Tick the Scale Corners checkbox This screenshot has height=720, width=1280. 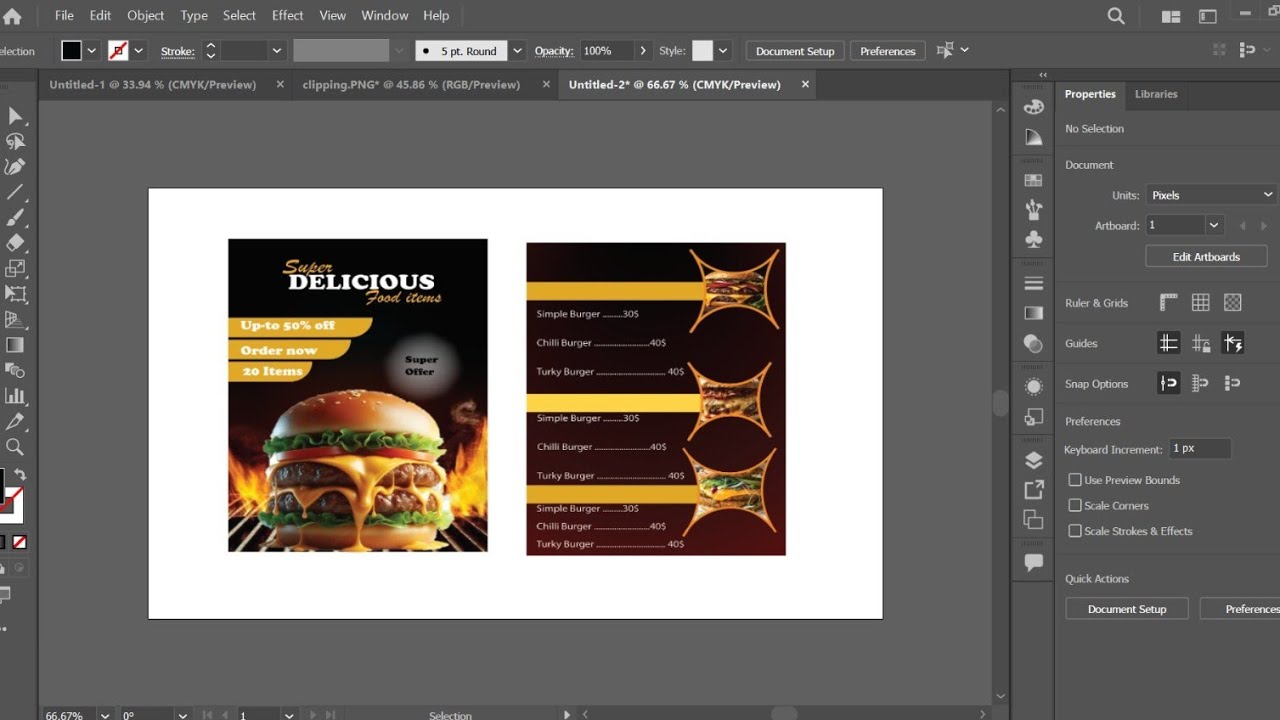1075,506
